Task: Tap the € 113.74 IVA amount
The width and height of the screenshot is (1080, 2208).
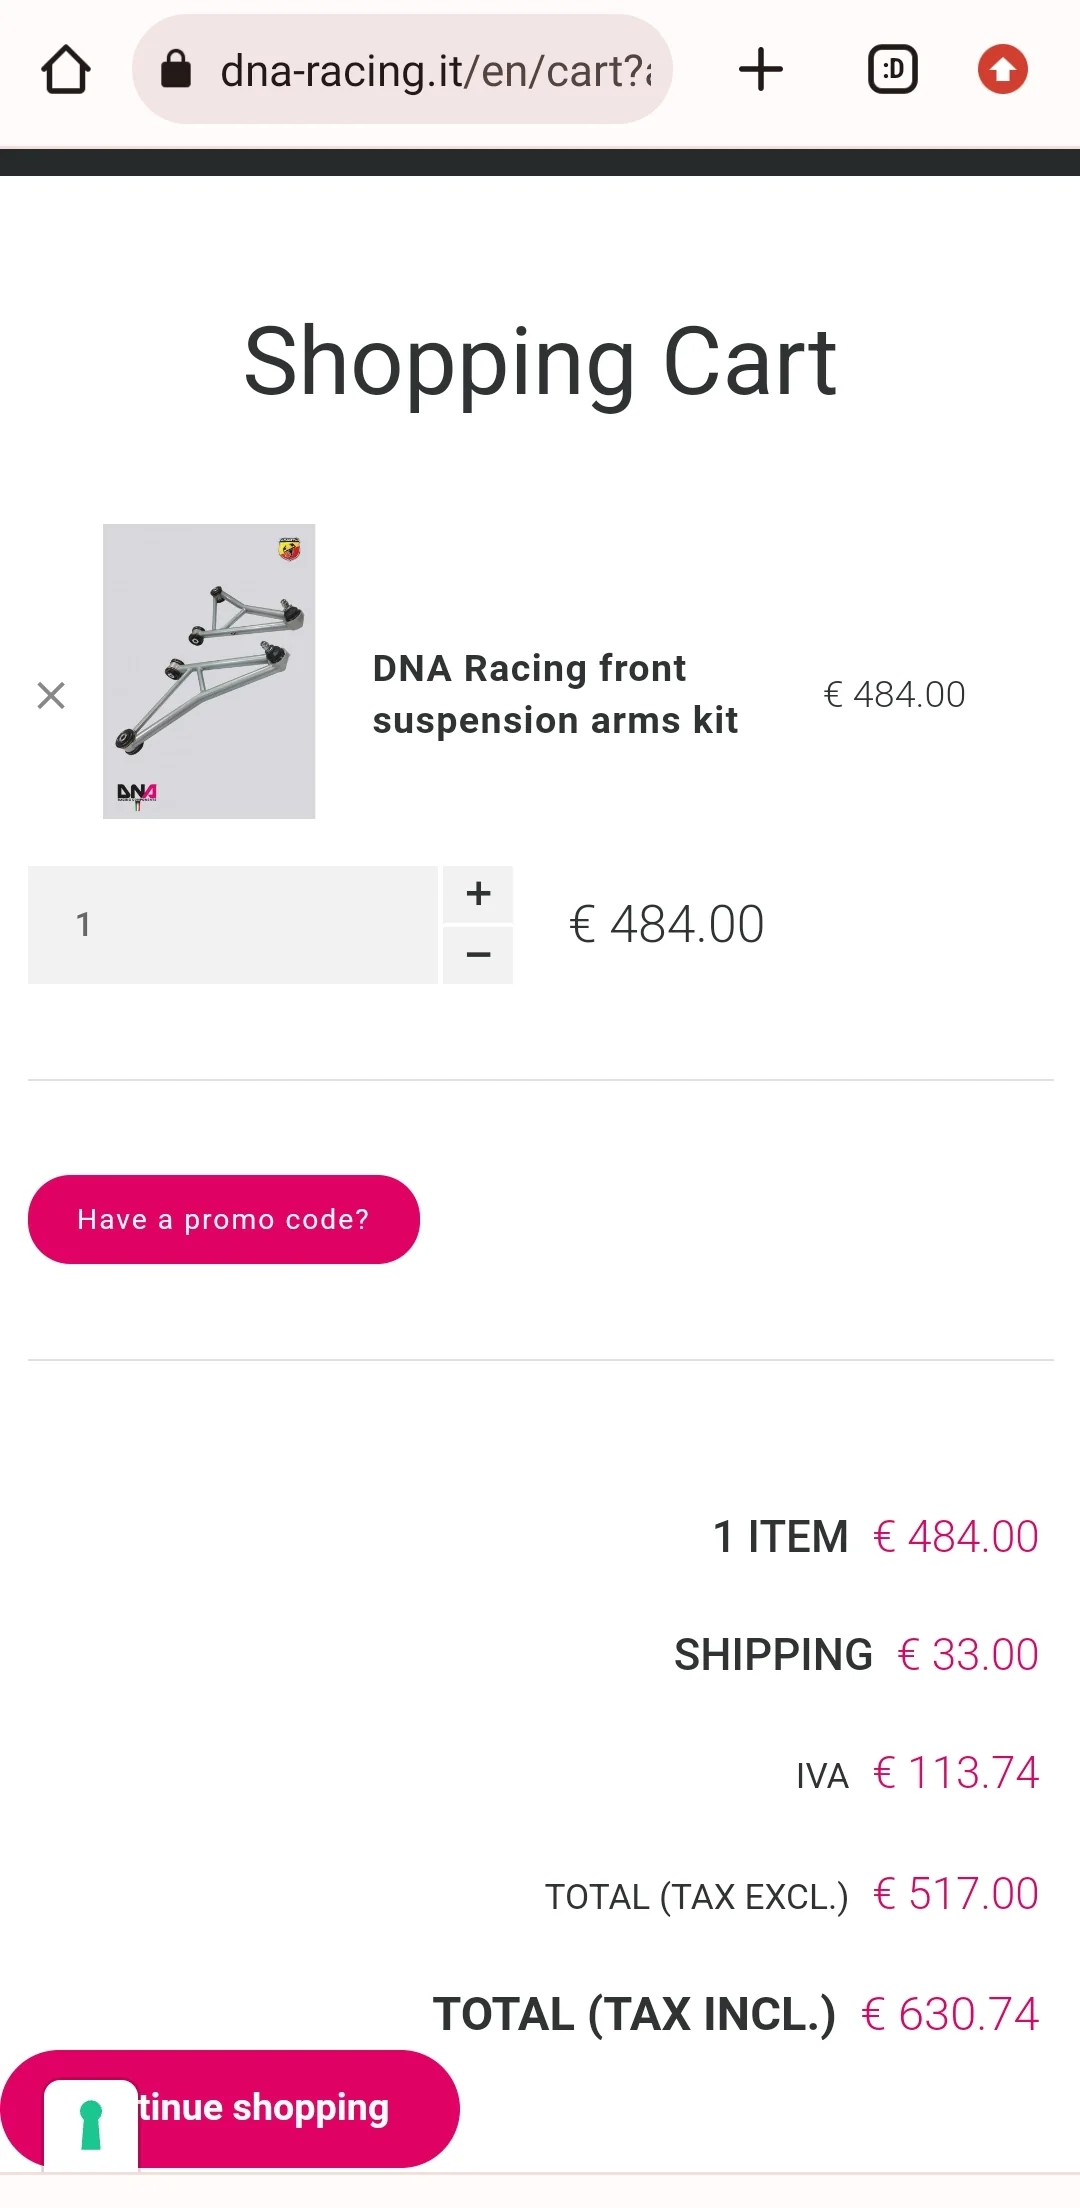Action: point(956,1773)
